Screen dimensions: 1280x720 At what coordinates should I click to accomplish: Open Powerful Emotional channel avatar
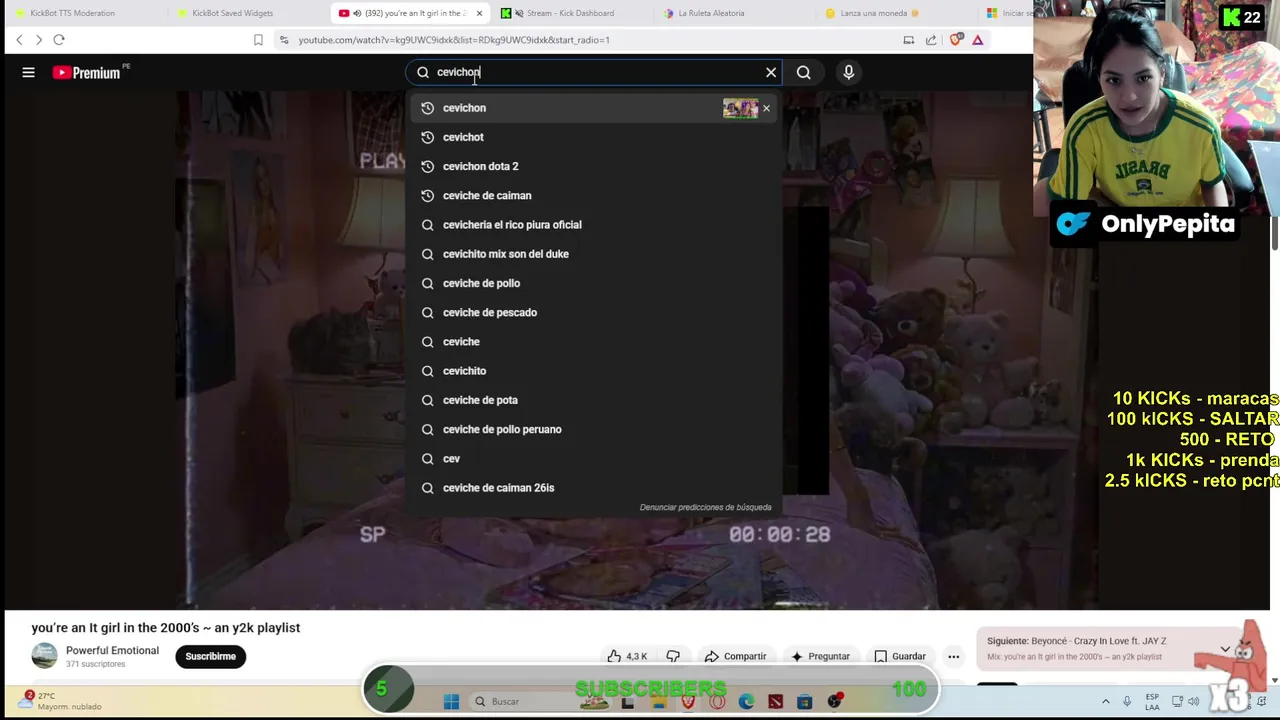click(x=44, y=656)
